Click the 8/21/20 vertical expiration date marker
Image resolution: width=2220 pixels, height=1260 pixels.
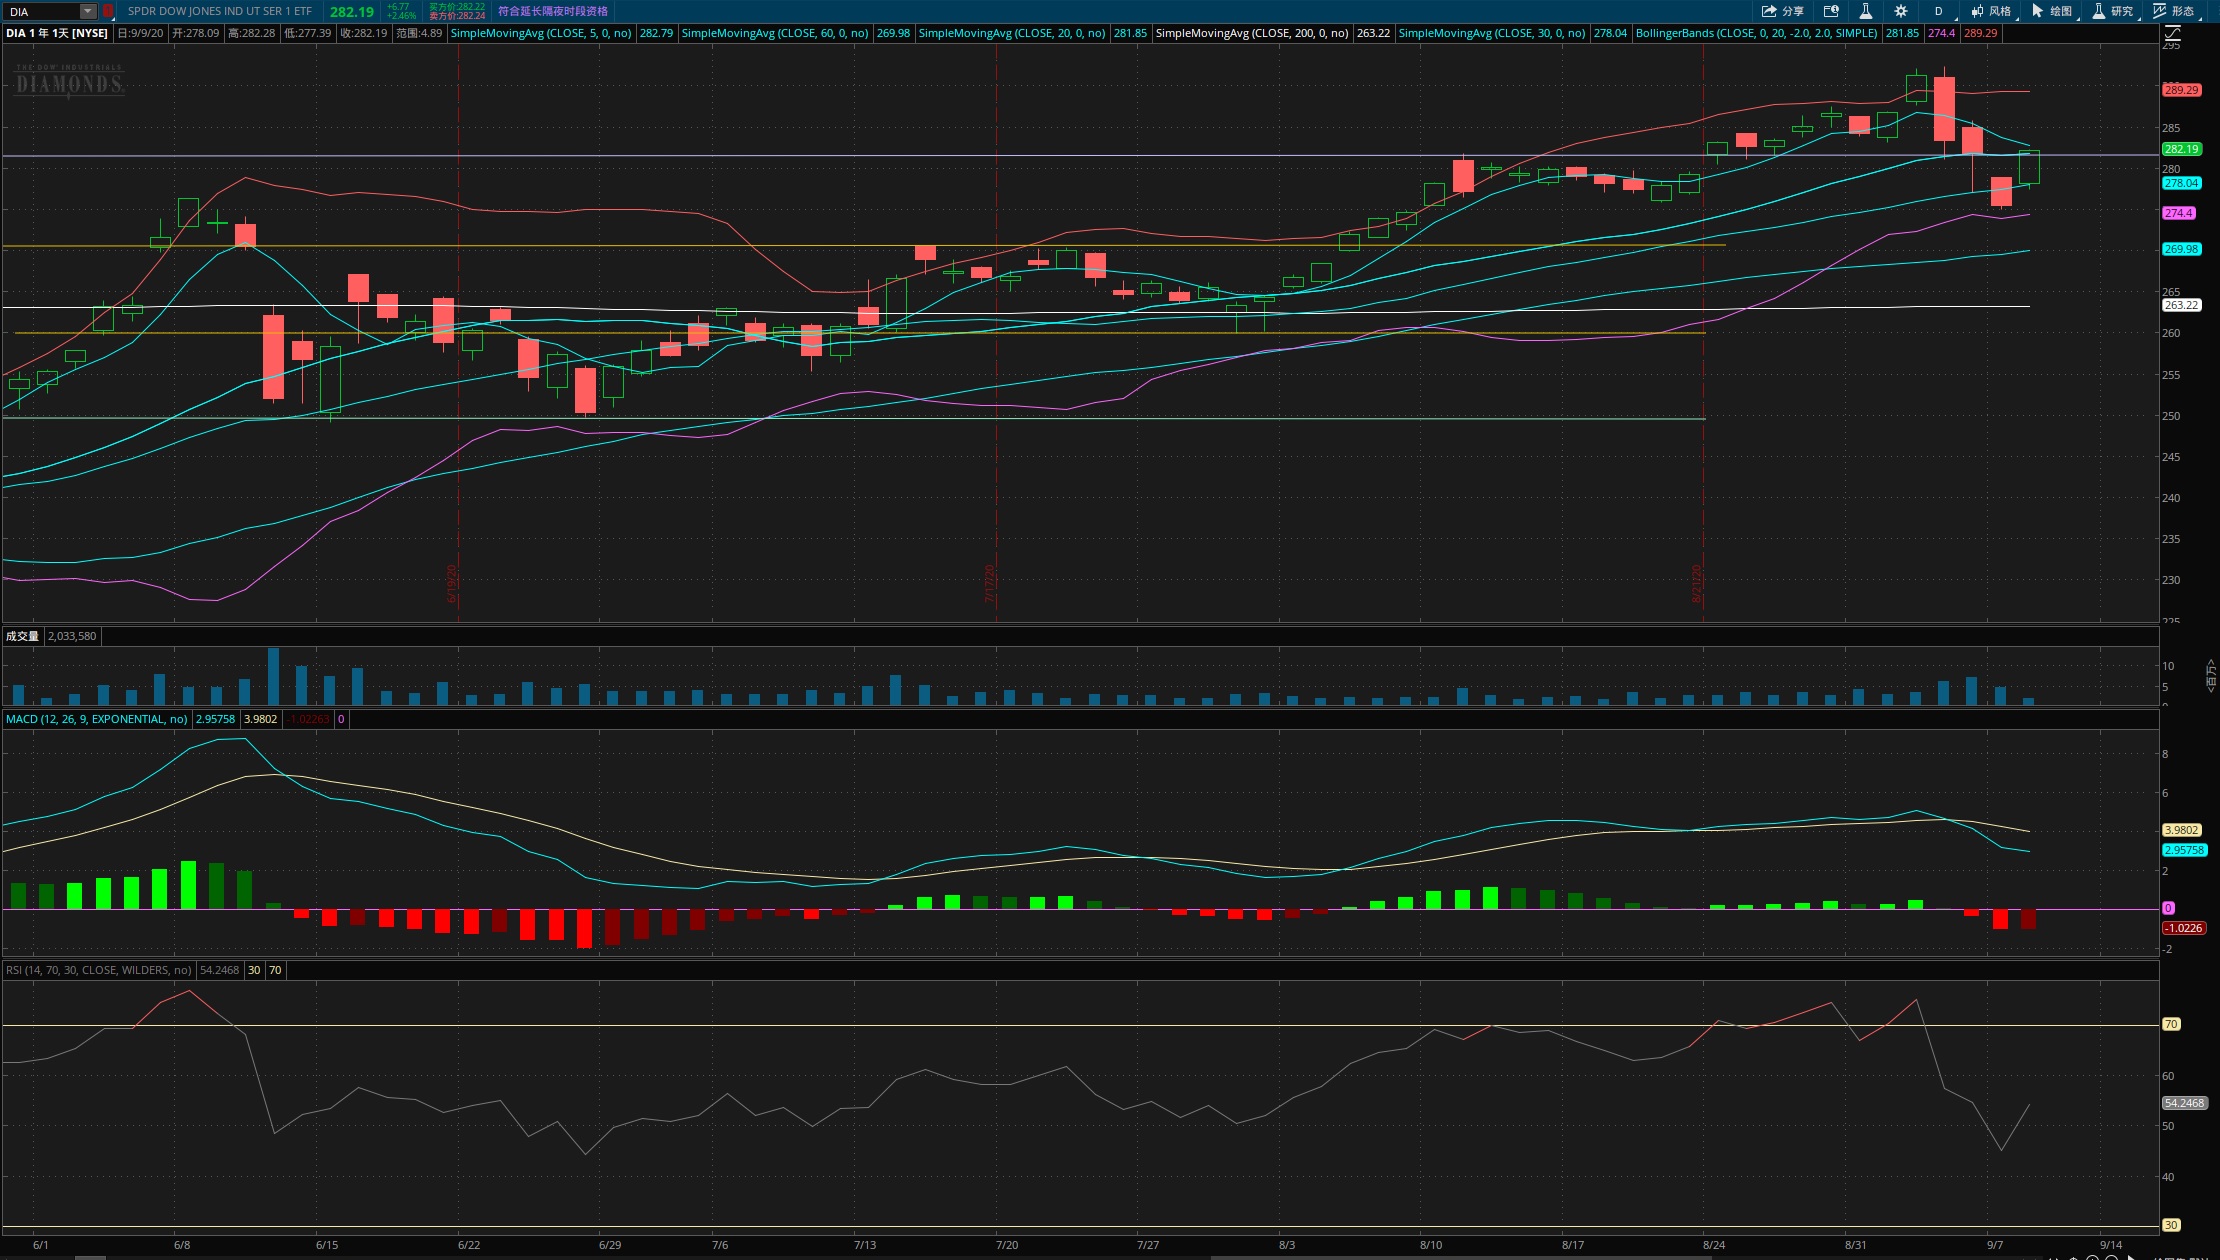[1697, 584]
